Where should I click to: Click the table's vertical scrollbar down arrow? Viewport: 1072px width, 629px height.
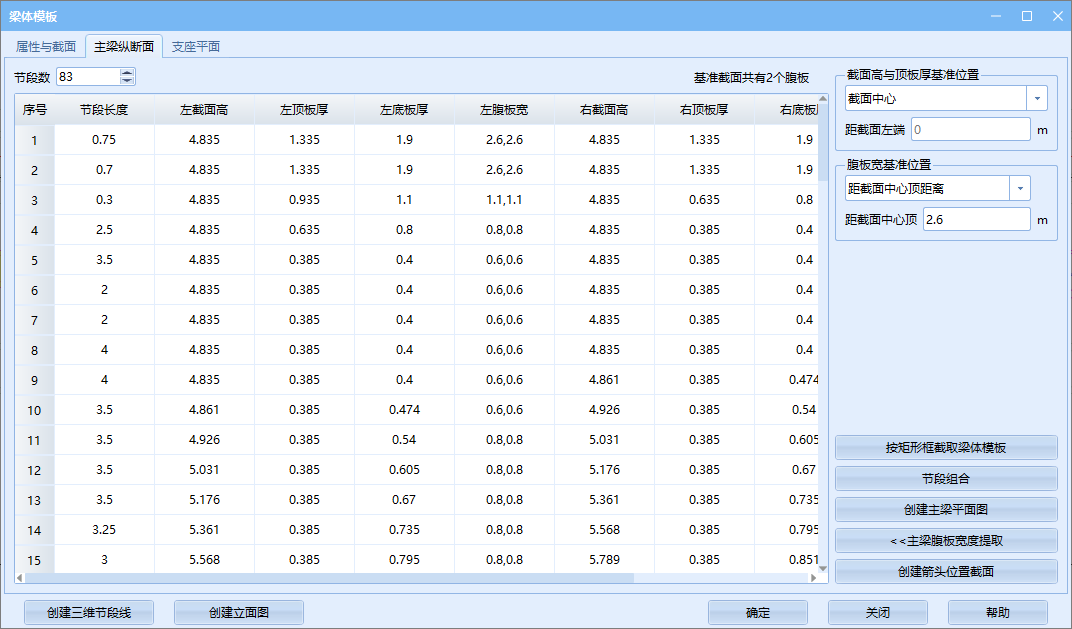click(823, 568)
